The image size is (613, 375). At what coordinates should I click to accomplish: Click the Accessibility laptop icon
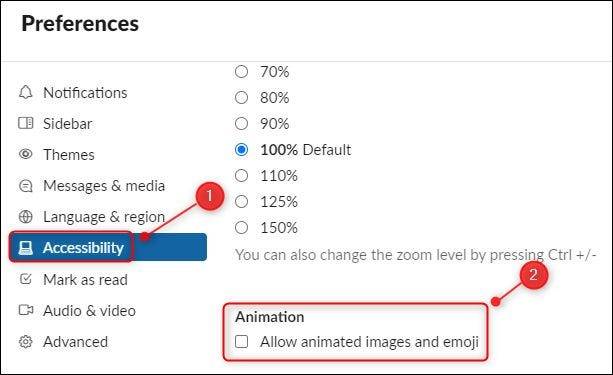tap(25, 248)
